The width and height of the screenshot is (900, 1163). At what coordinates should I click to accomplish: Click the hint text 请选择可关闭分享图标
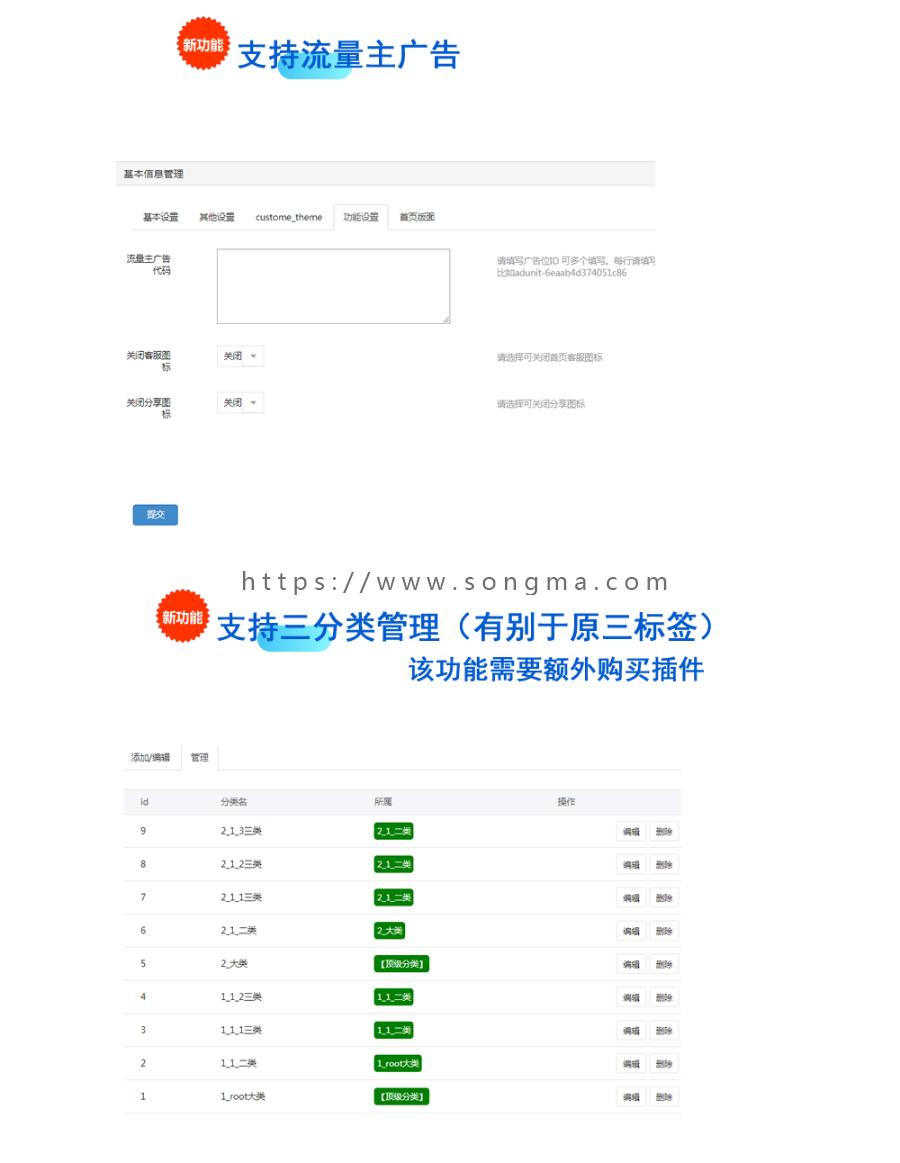tap(541, 404)
